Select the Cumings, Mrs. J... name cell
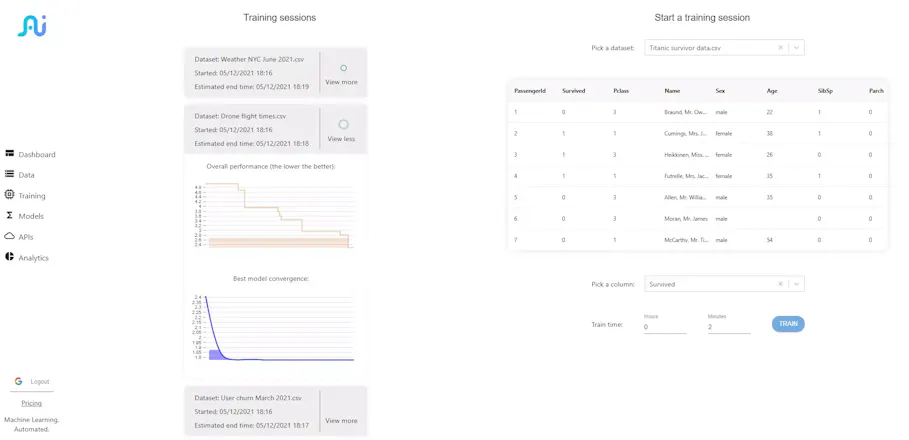This screenshot has width=909, height=440. click(x=685, y=133)
